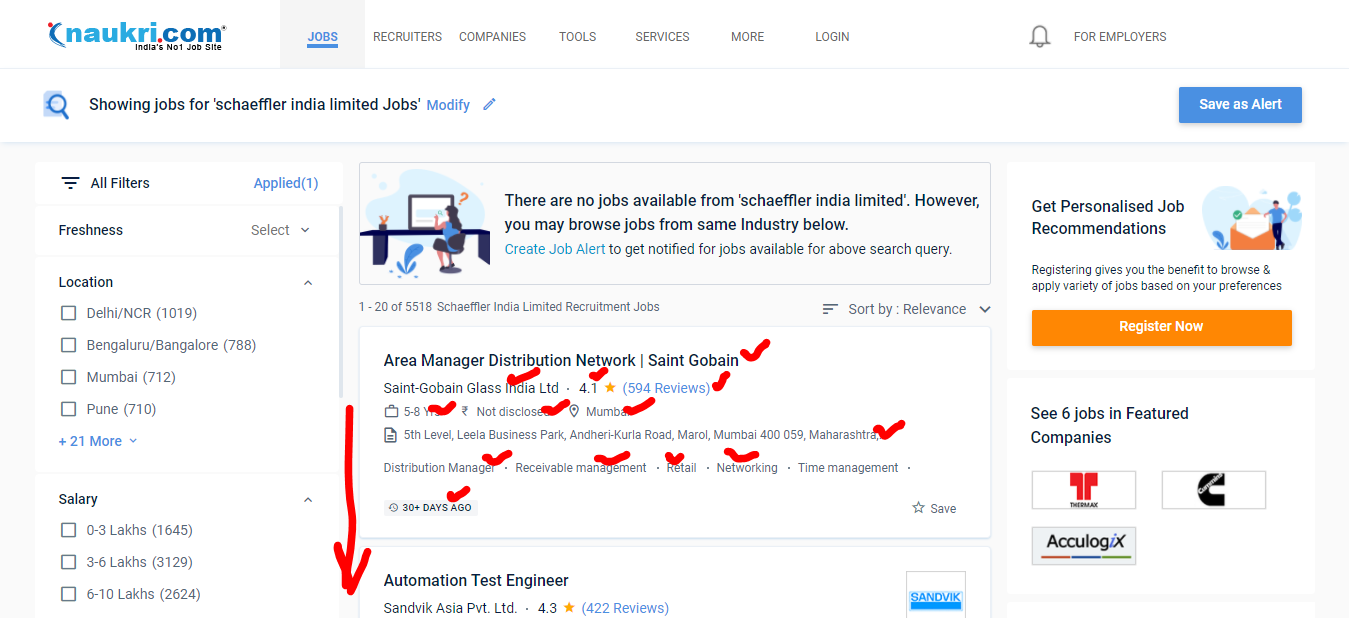Open the Thermax company logo
The width and height of the screenshot is (1349, 618).
1084,490
